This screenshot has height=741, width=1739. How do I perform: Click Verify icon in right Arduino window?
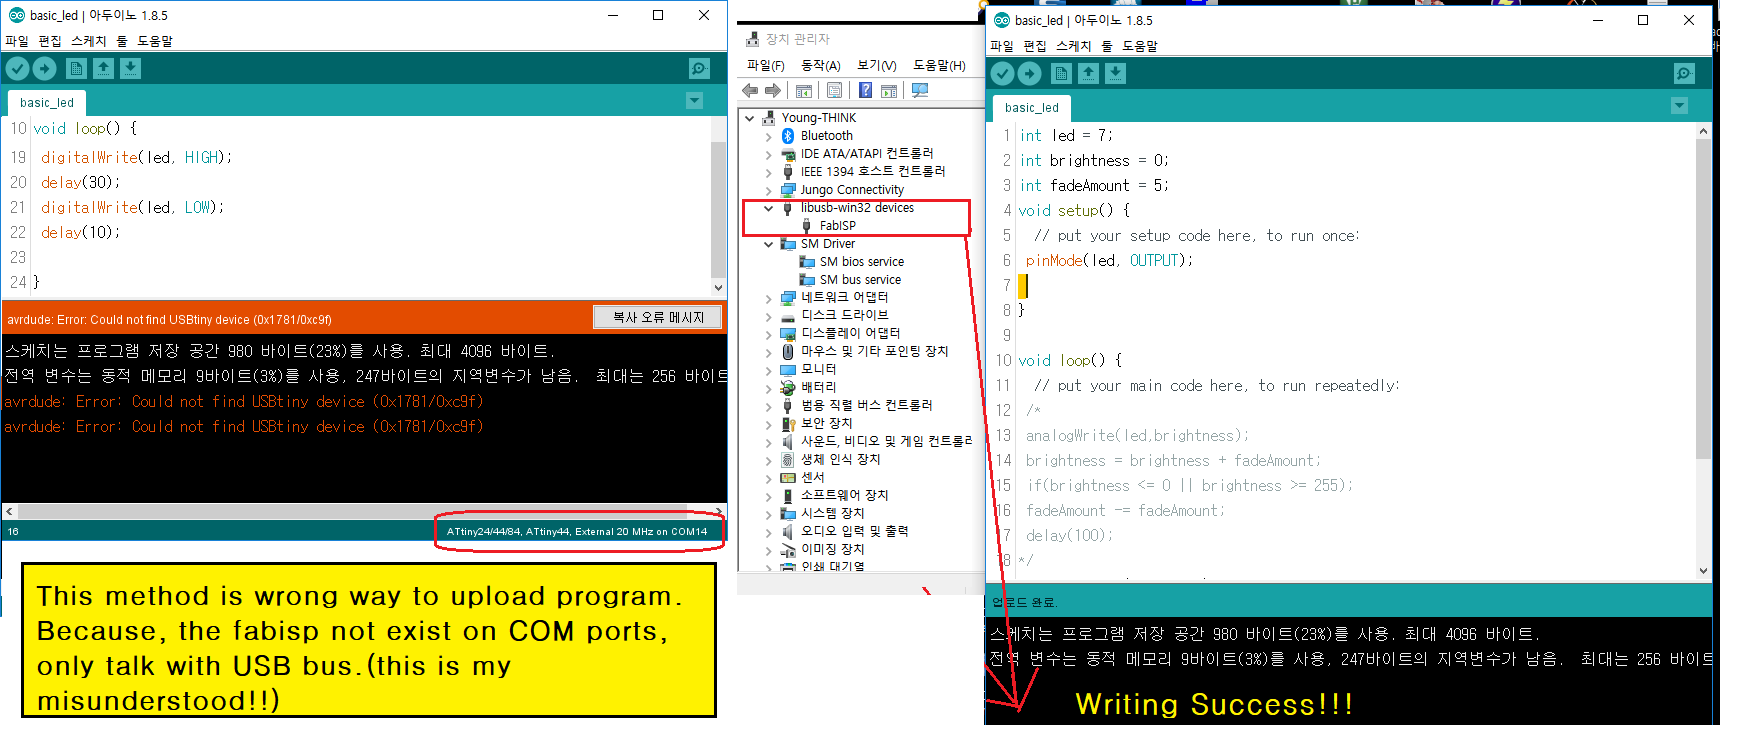coord(1002,73)
